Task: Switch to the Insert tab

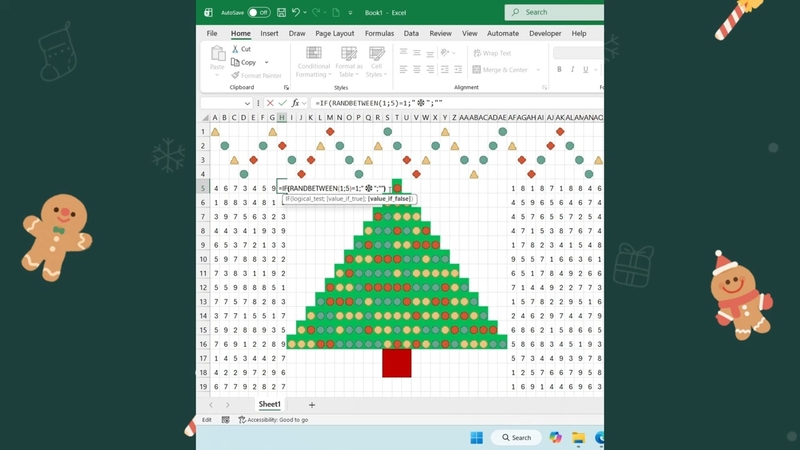Action: click(269, 33)
